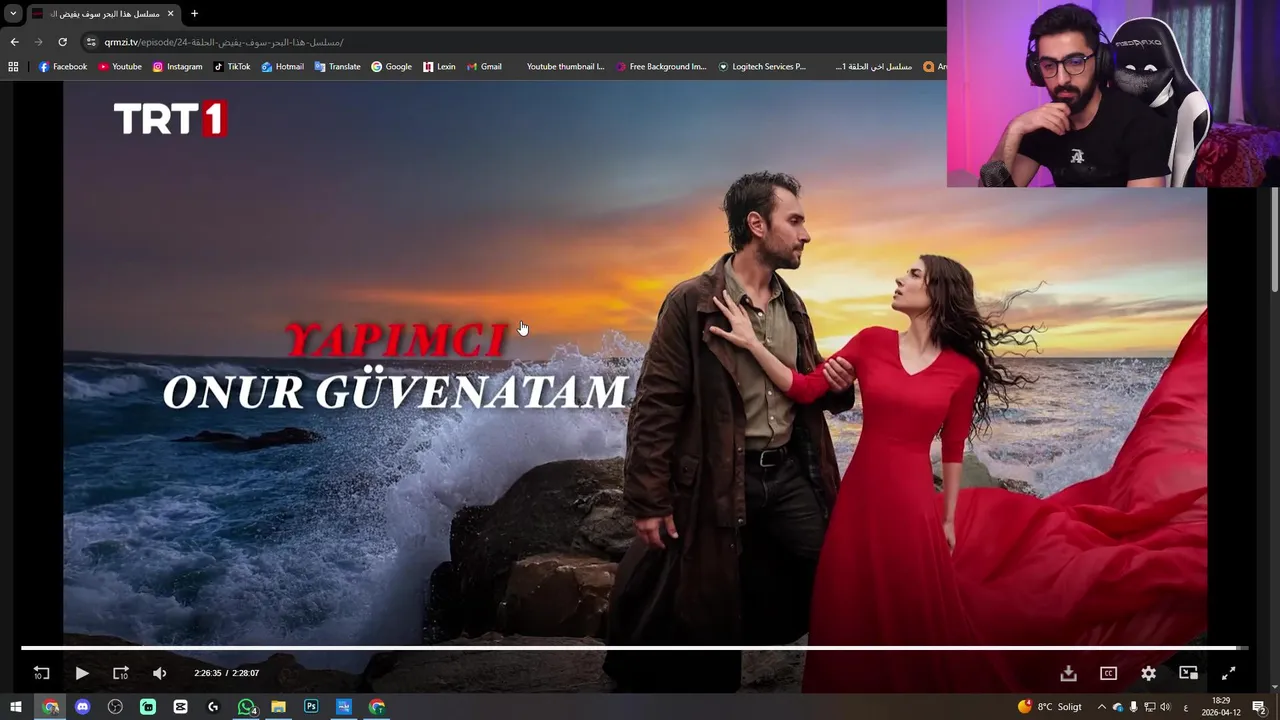Open Discord from the taskbar
The image size is (1280, 720).
(x=82, y=707)
